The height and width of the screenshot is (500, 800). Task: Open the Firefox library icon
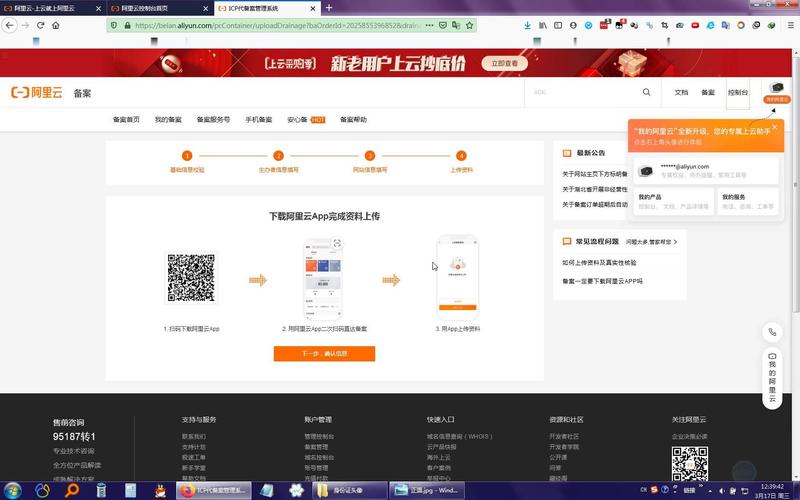click(543, 25)
